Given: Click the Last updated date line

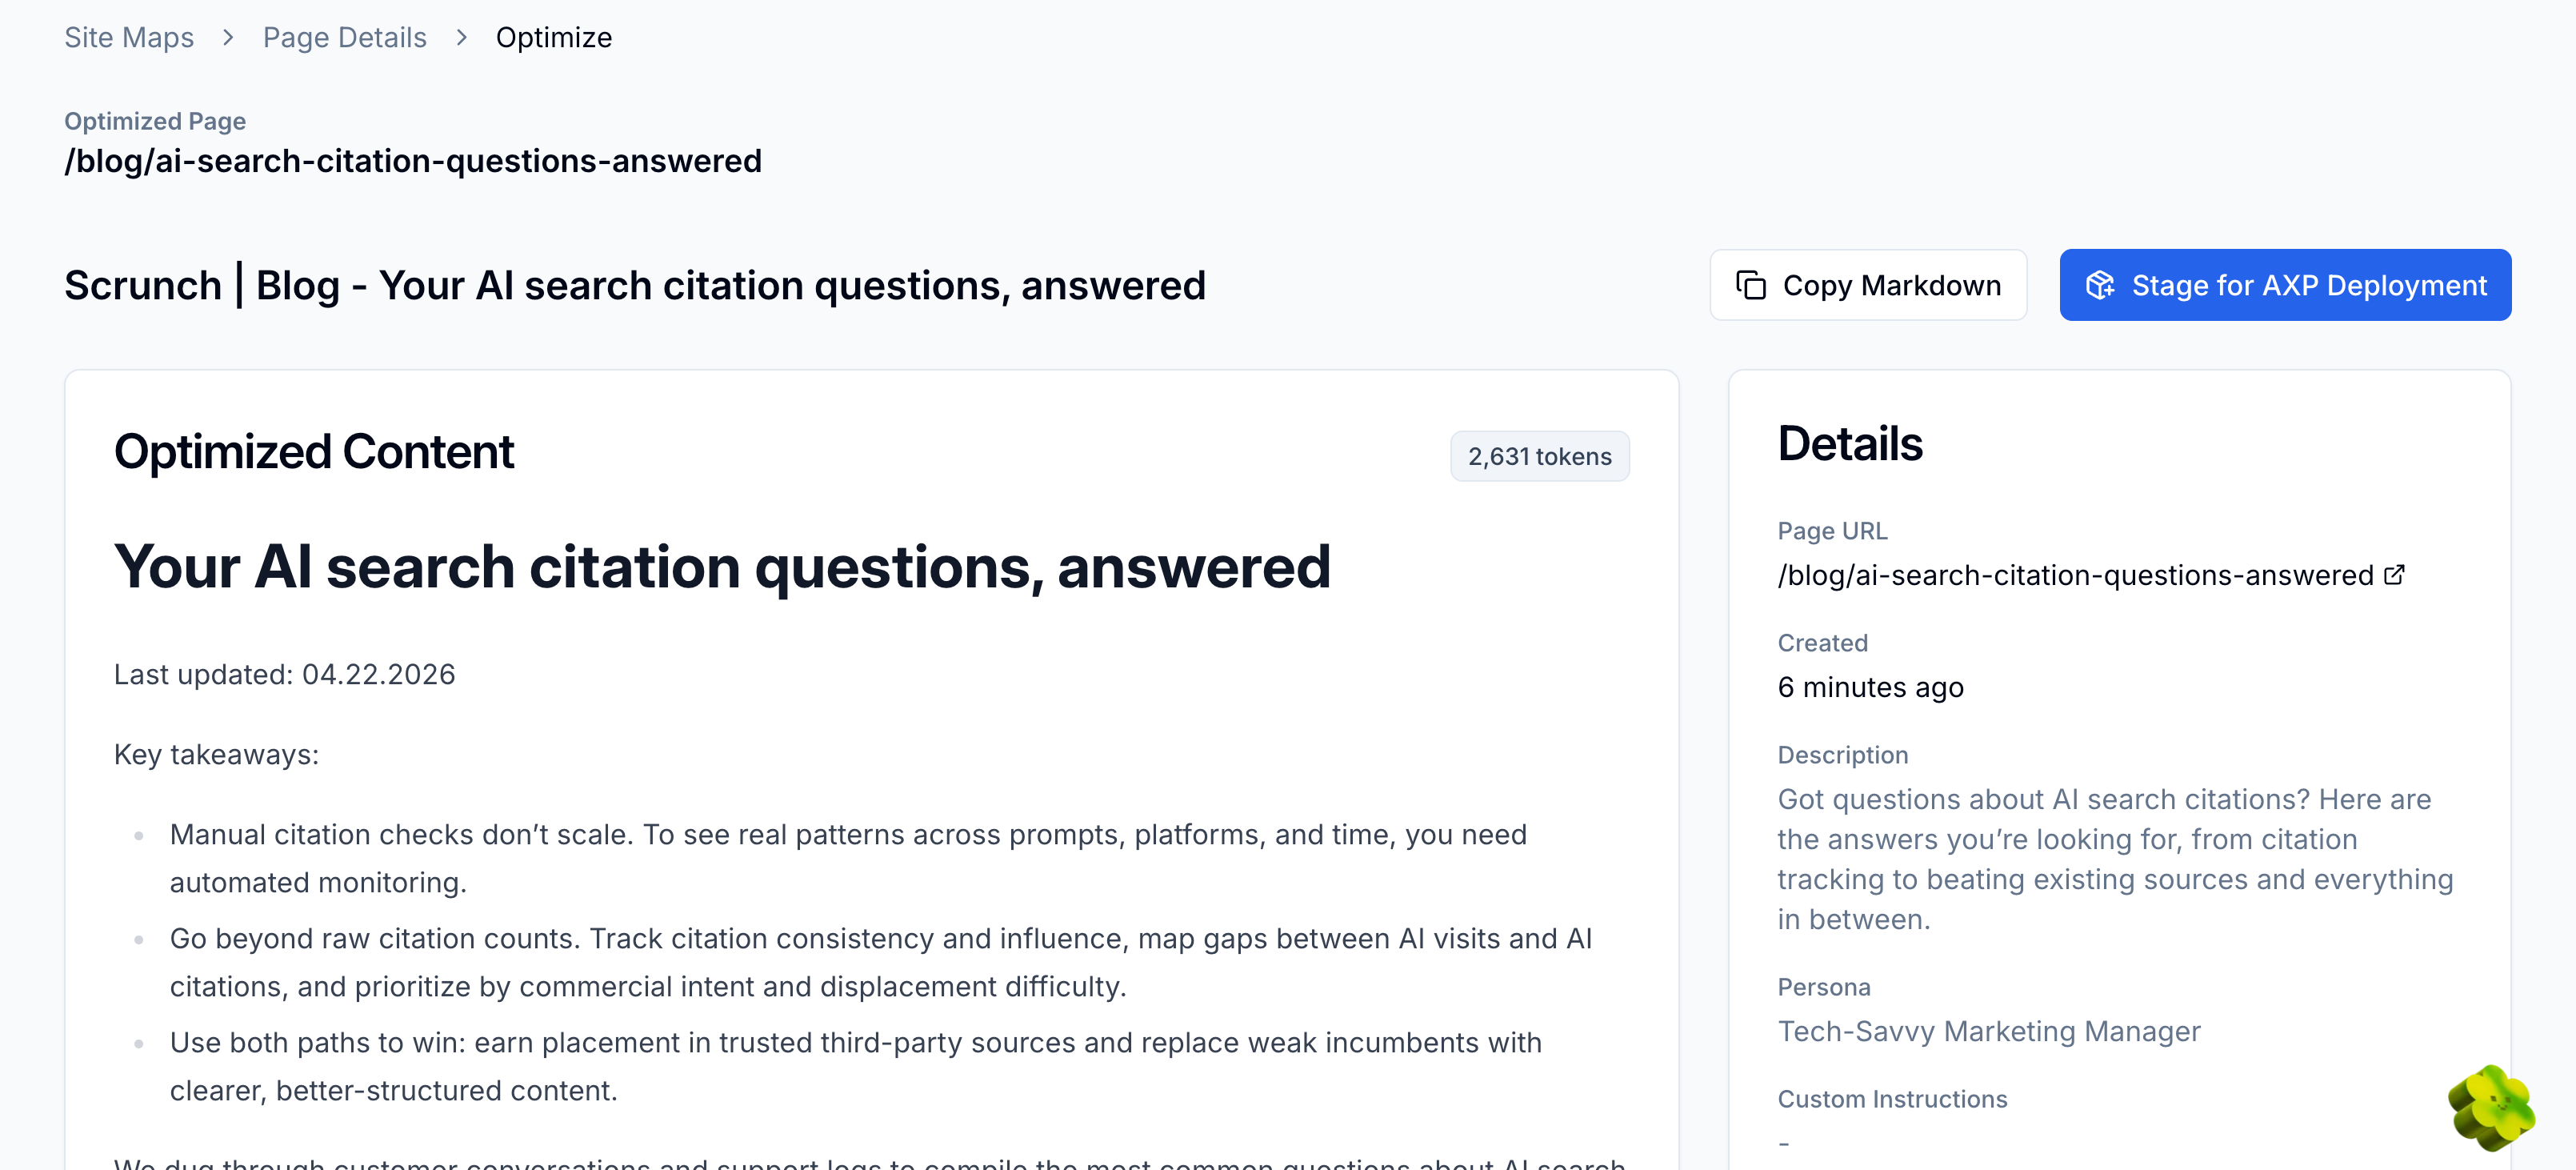Looking at the screenshot, I should [285, 674].
